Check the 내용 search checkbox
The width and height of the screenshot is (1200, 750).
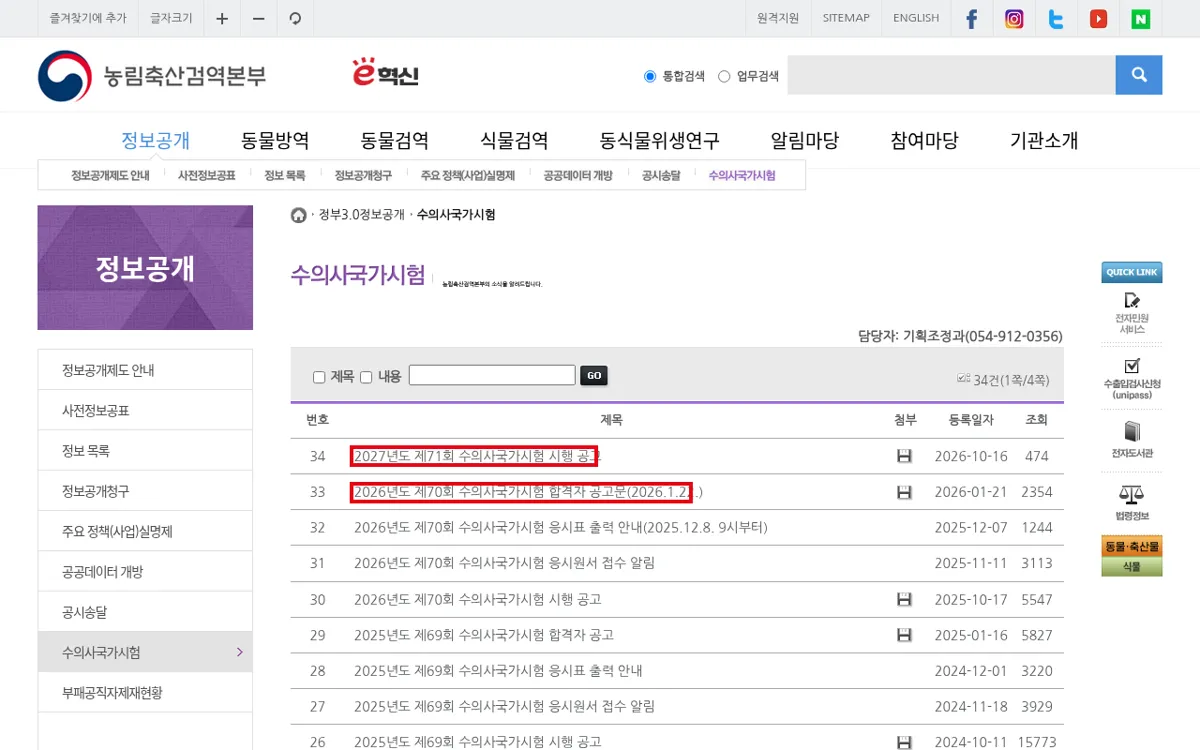[x=366, y=377]
